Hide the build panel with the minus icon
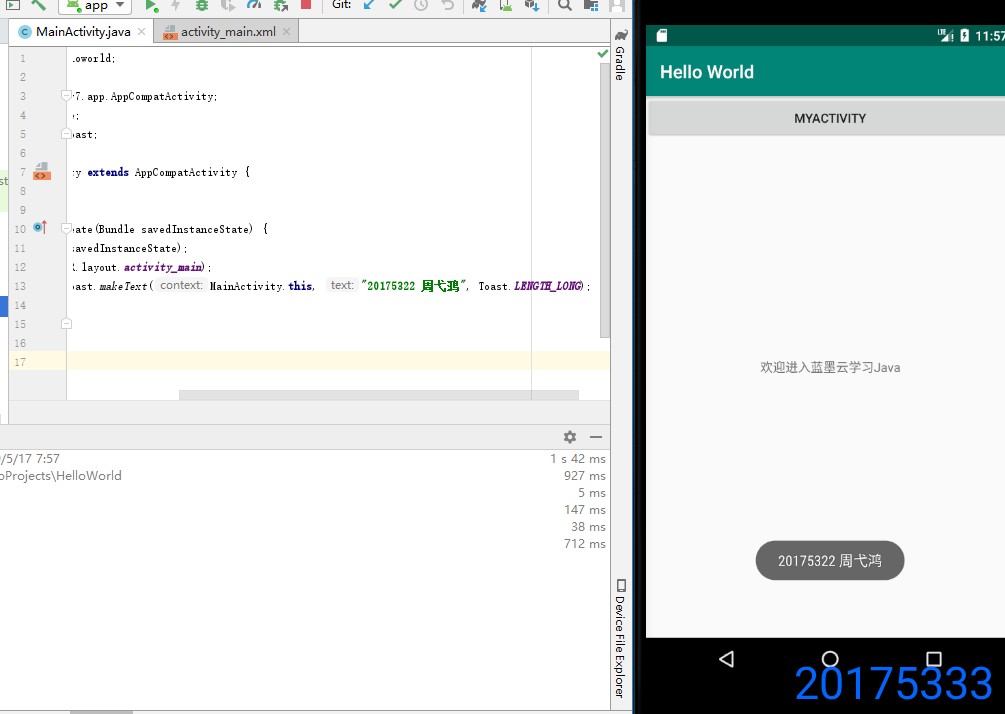This screenshot has height=714, width=1005. pos(596,437)
